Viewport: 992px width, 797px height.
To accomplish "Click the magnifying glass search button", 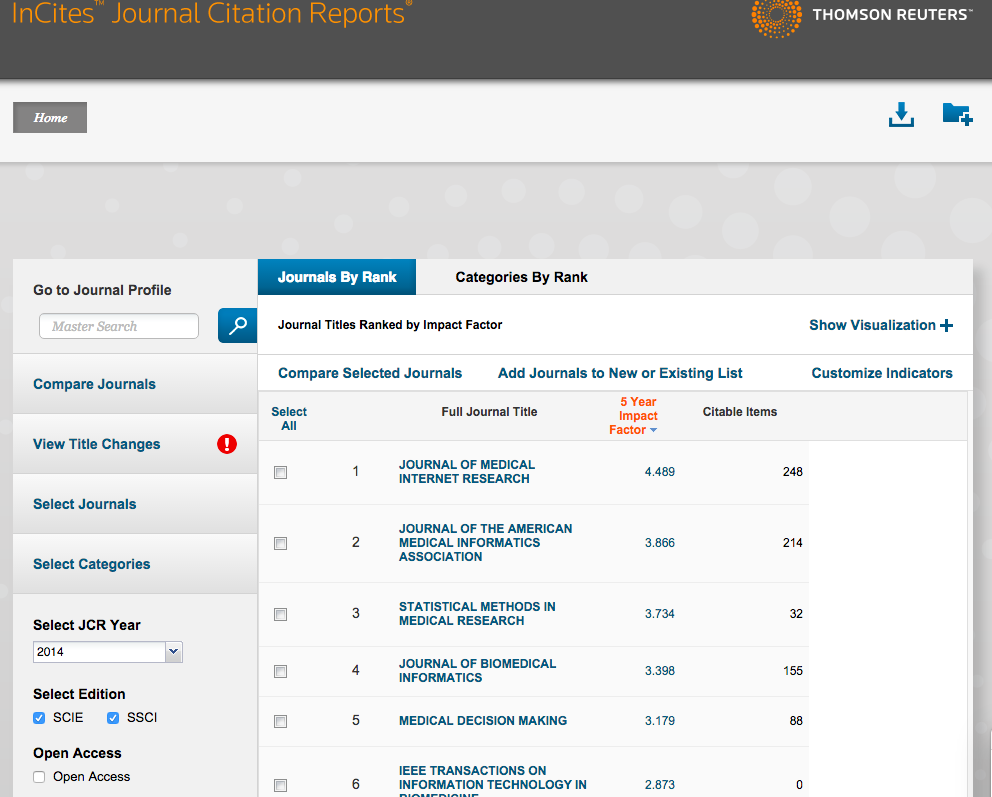I will 237,326.
